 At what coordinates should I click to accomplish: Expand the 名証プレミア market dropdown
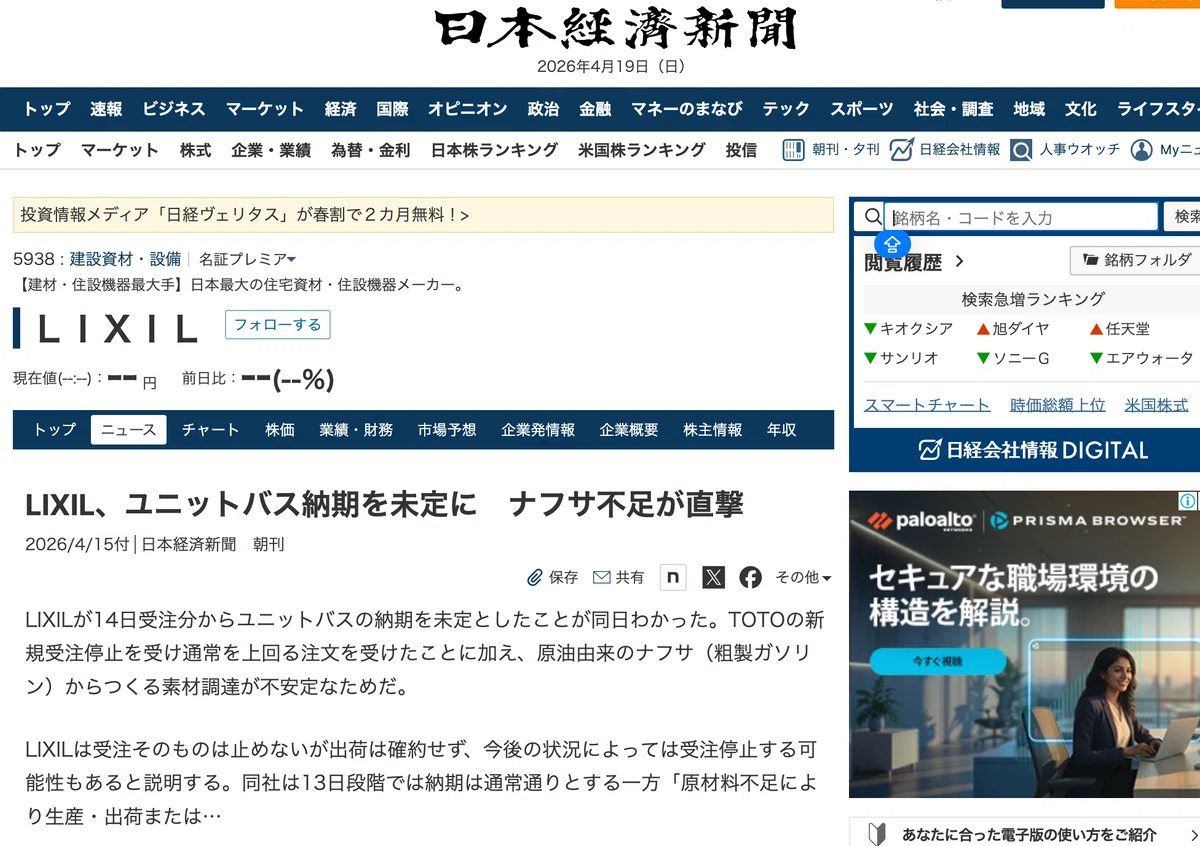pyautogui.click(x=247, y=259)
